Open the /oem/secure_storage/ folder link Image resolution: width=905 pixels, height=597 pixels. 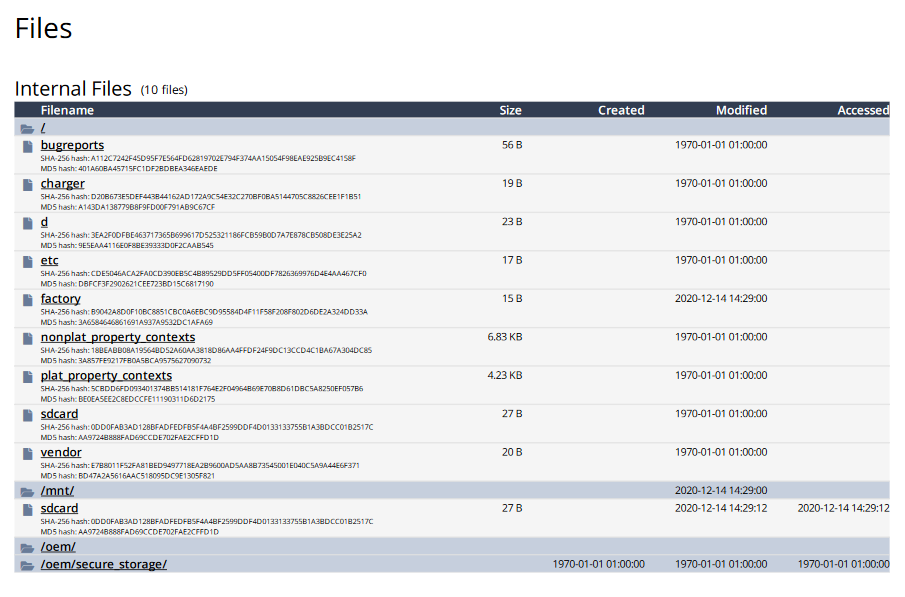(103, 565)
